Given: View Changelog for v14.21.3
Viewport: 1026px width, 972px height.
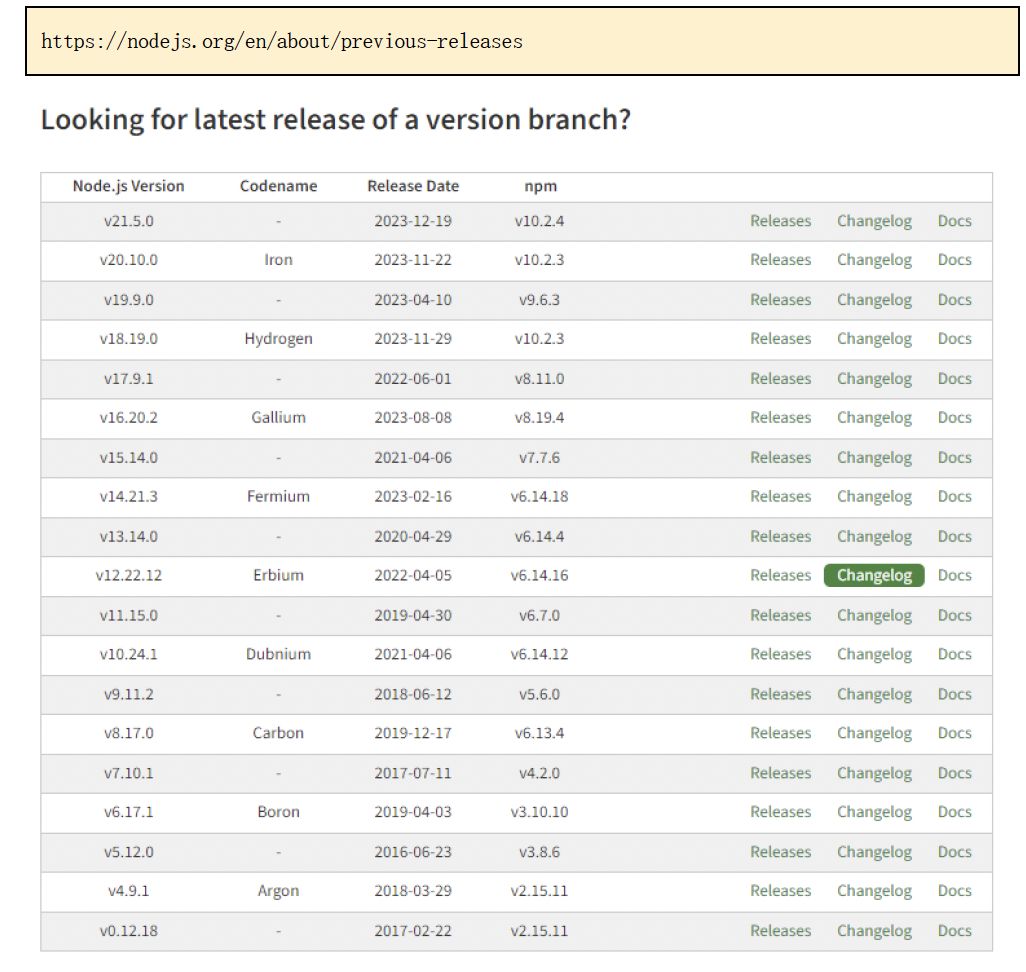Looking at the screenshot, I should (x=874, y=497).
